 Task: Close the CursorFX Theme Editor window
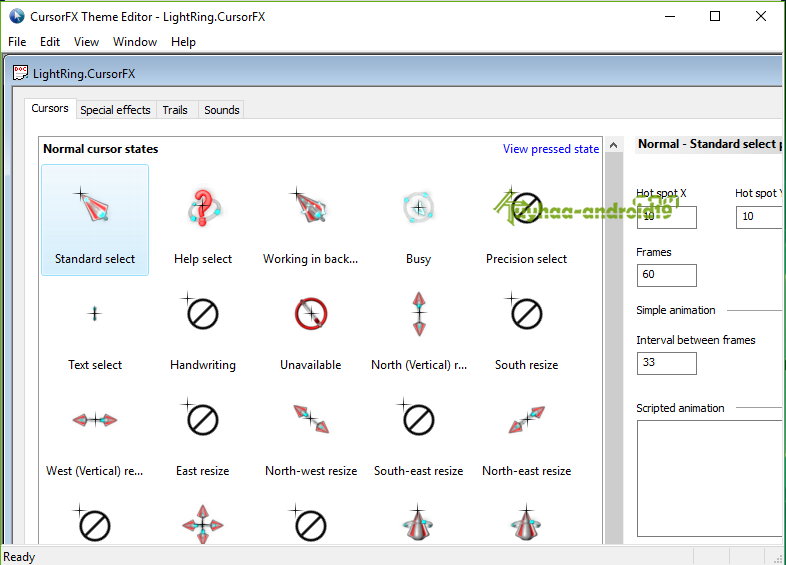tap(760, 16)
